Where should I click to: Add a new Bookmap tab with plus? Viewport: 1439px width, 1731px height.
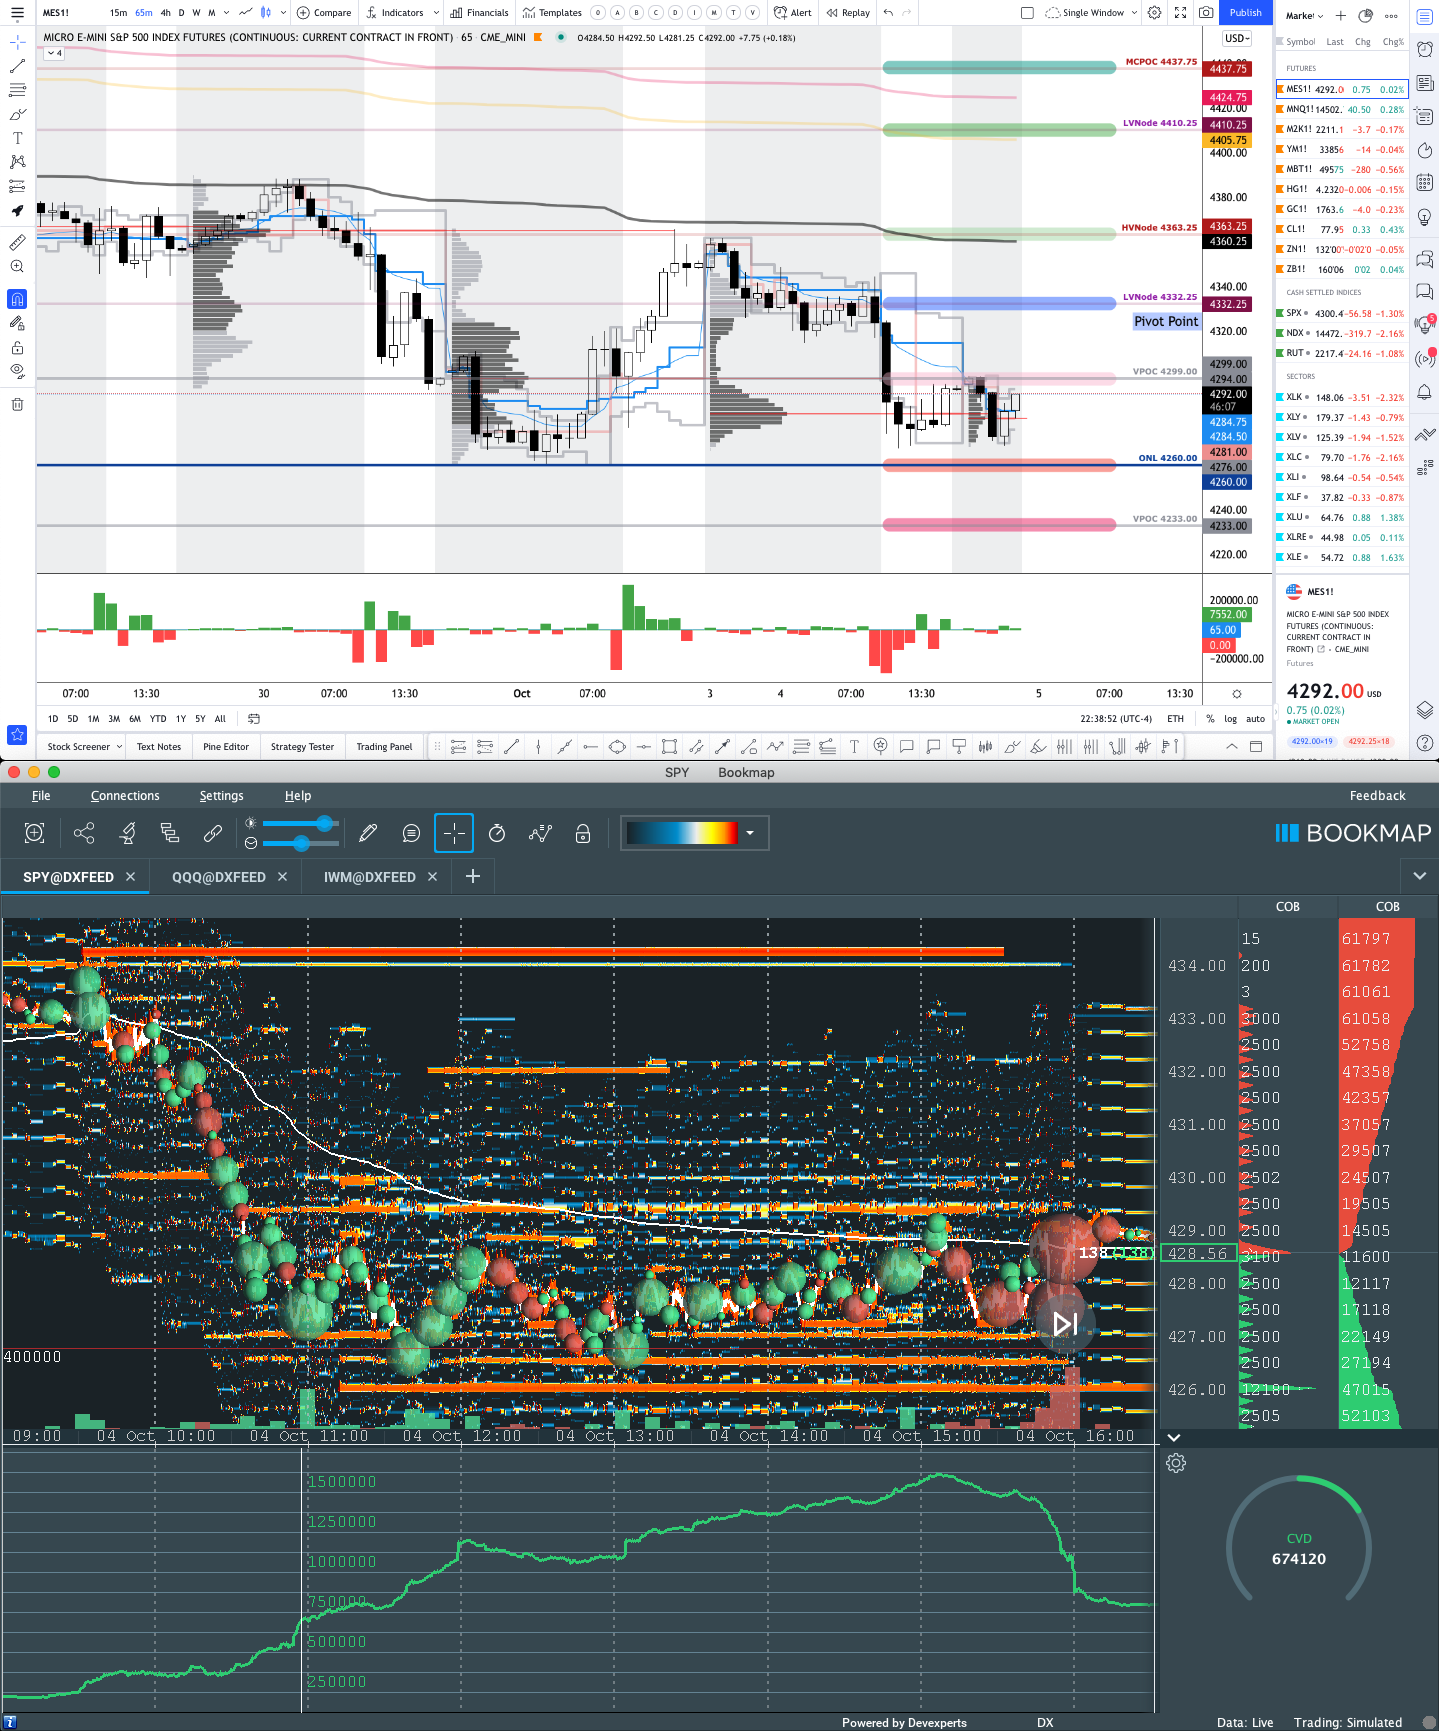point(473,876)
